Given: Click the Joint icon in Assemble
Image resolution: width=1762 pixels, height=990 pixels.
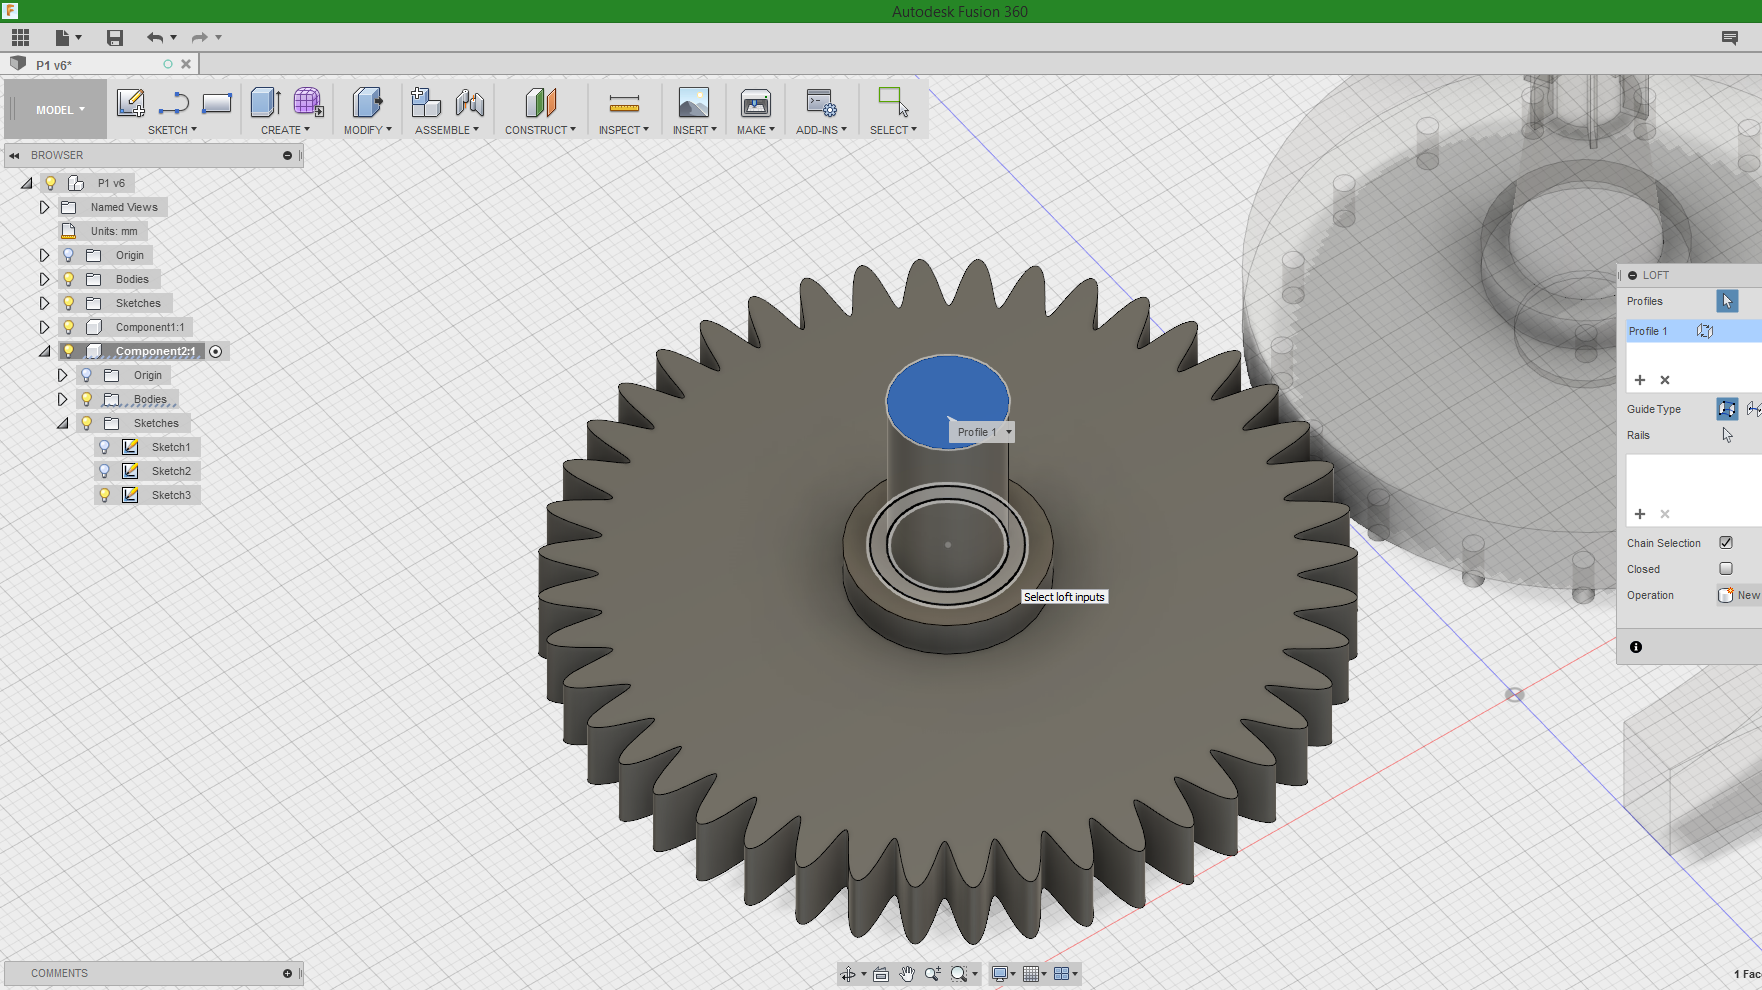Looking at the screenshot, I should pyautogui.click(x=469, y=102).
